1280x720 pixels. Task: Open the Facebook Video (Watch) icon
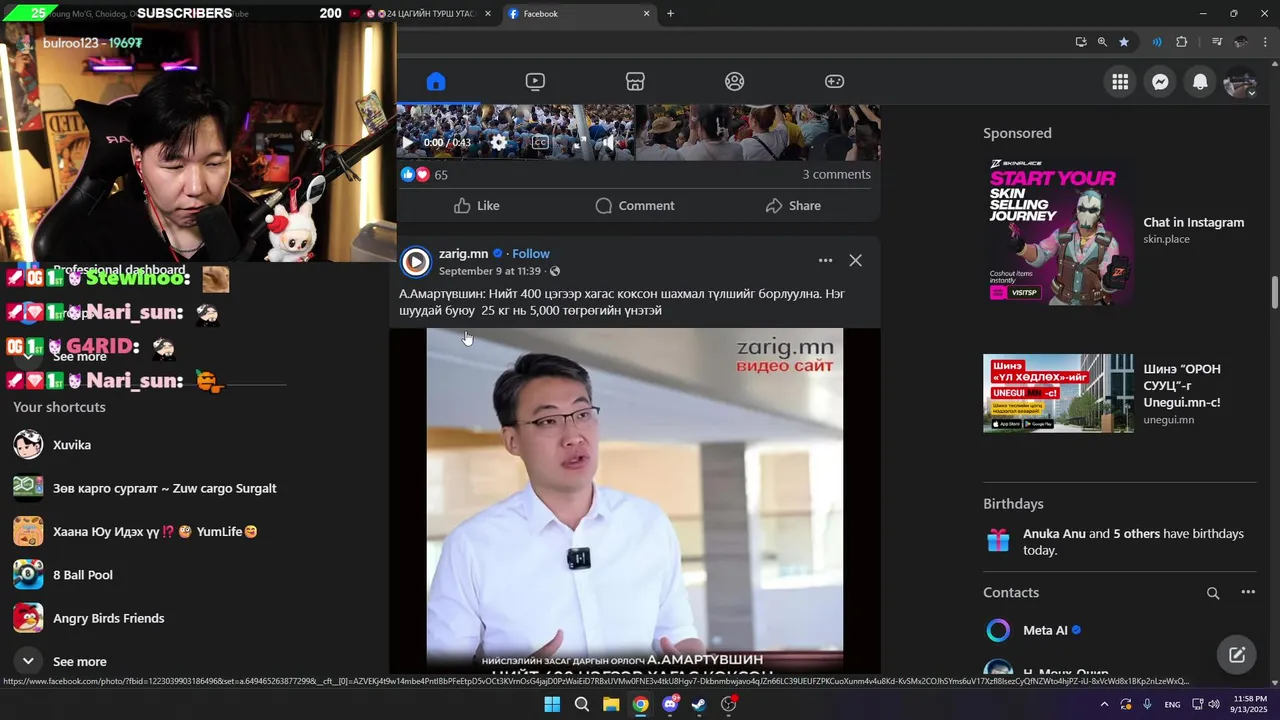click(535, 82)
